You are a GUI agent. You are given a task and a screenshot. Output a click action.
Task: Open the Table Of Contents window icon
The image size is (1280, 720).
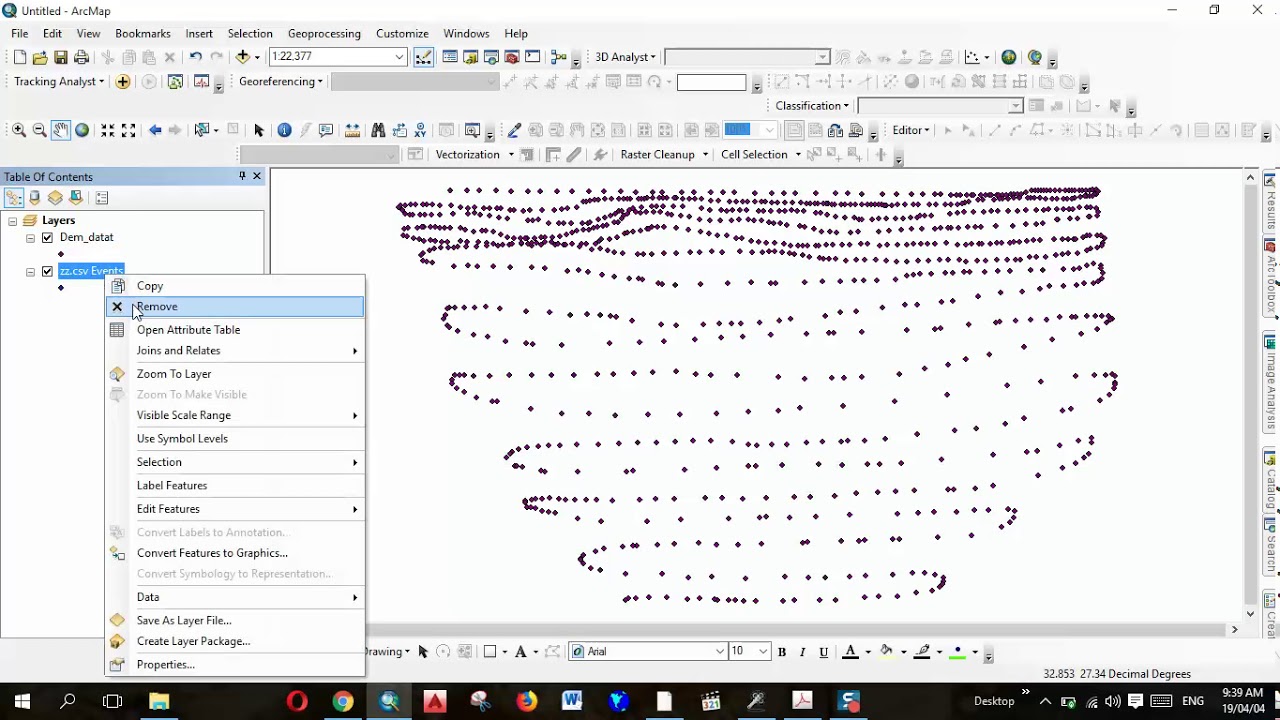[x=450, y=57]
